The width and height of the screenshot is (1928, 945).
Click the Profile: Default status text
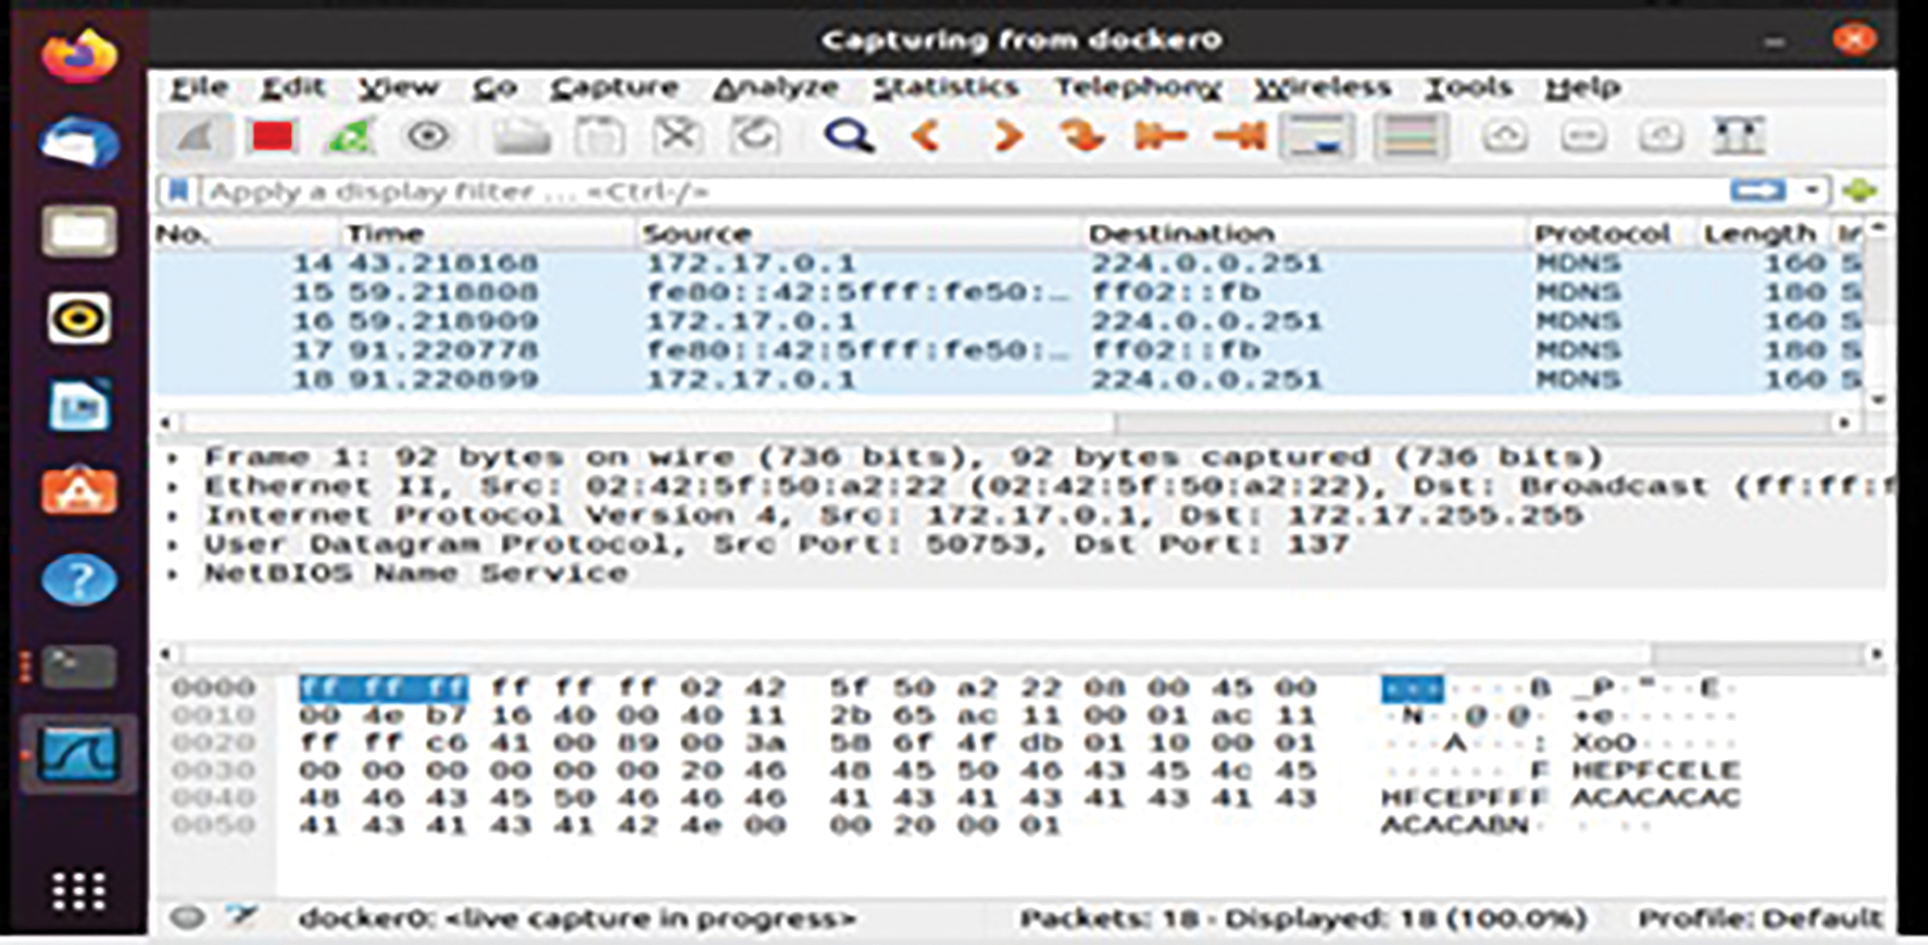1760,918
